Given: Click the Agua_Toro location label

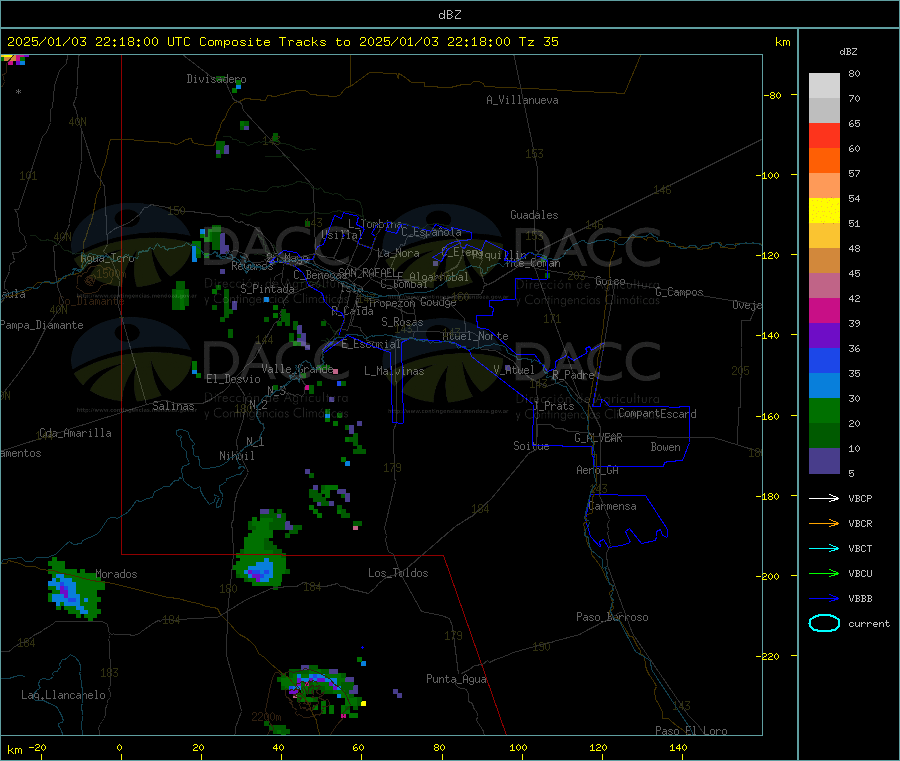Looking at the screenshot, I should coord(107,258).
